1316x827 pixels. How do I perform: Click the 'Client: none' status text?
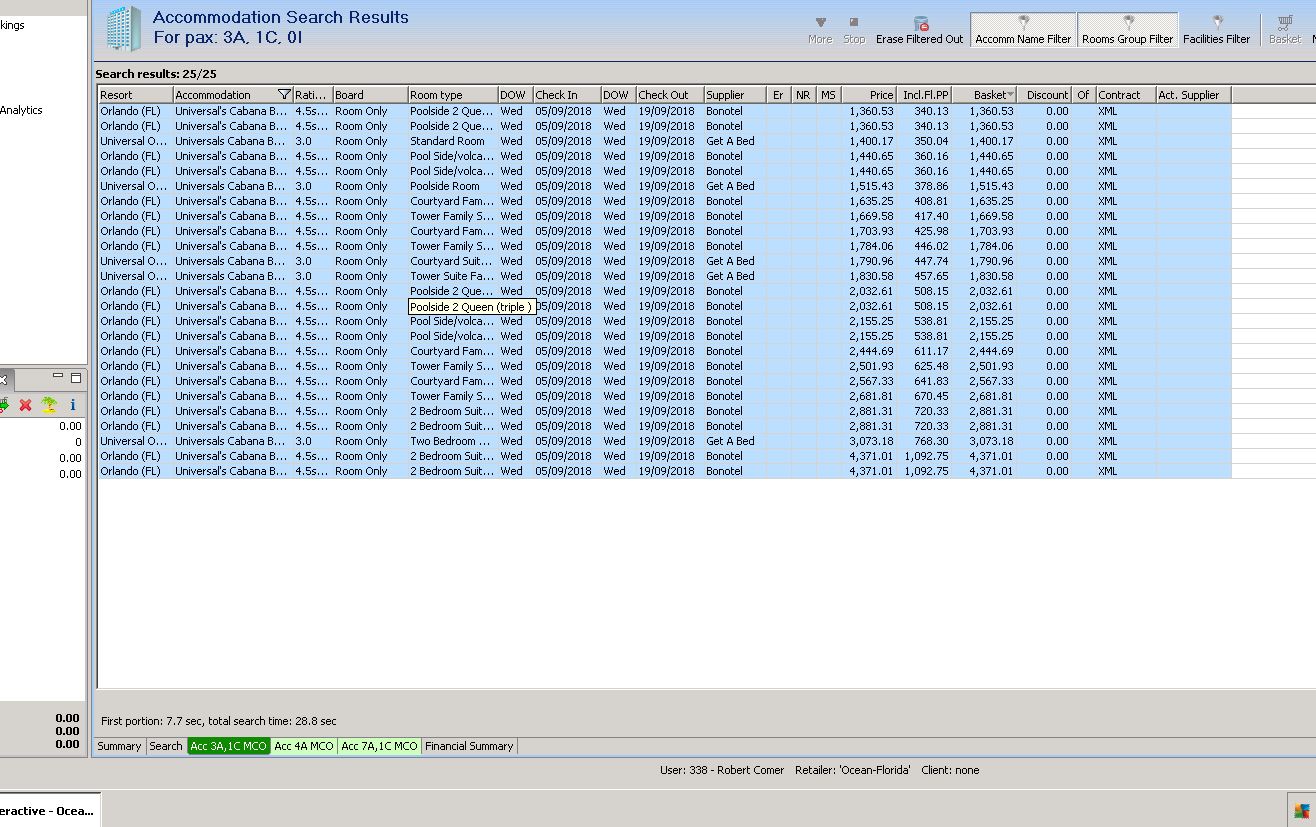point(950,770)
